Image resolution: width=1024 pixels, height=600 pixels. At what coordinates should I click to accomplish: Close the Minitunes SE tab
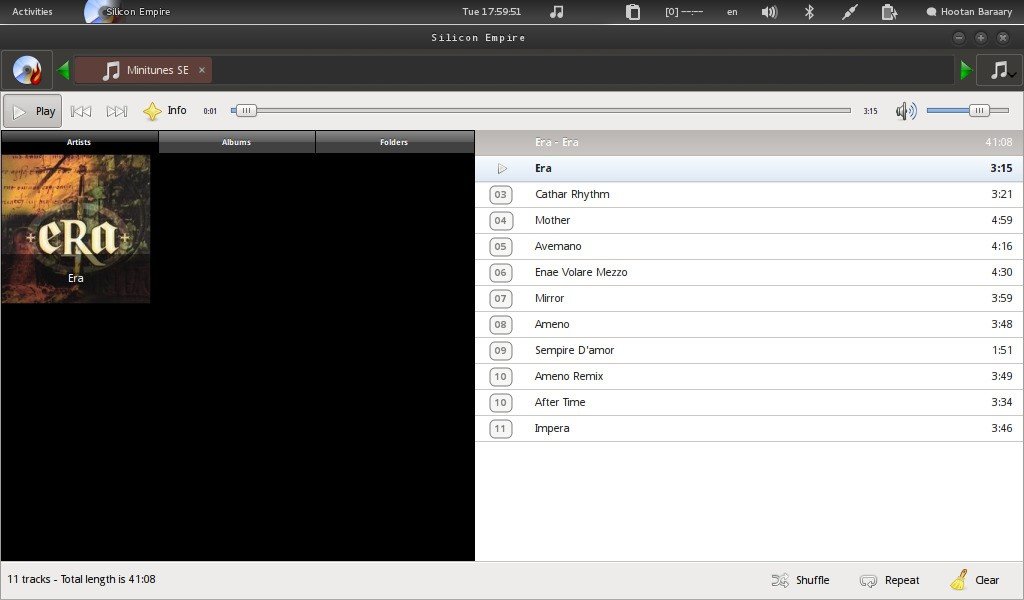(x=202, y=70)
